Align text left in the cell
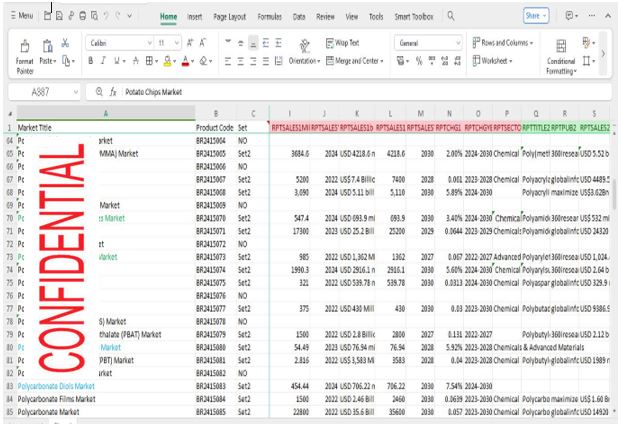The image size is (622, 430). 228,61
